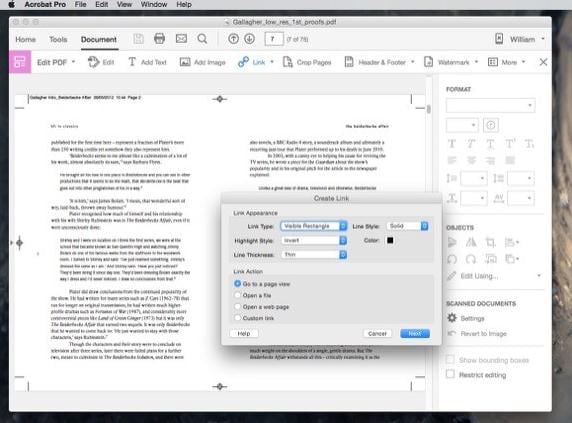Image resolution: width=572 pixels, height=423 pixels.
Task: Go to next page with down arrow
Action: [x=250, y=39]
